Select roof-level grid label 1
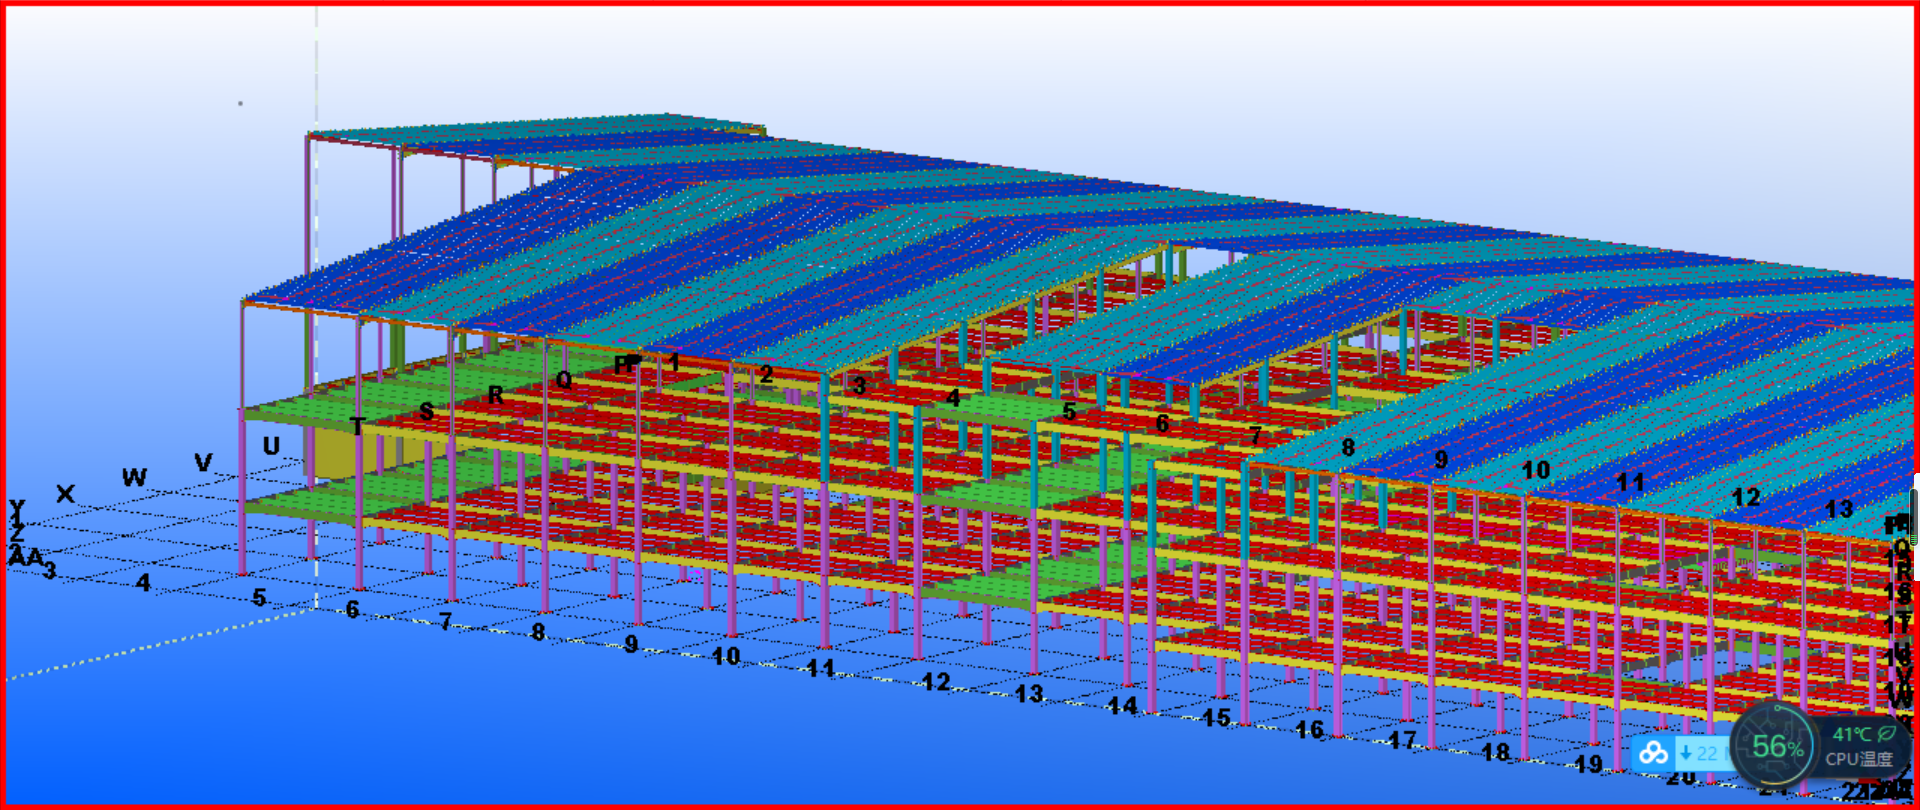The image size is (1920, 810). [674, 362]
